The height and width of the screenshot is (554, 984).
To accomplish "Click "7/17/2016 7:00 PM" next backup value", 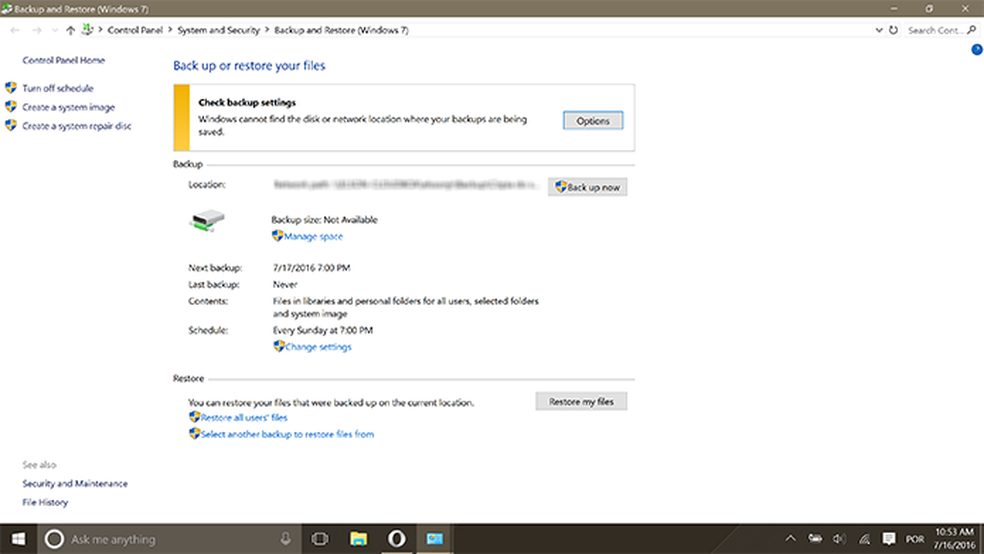I will pos(311,268).
